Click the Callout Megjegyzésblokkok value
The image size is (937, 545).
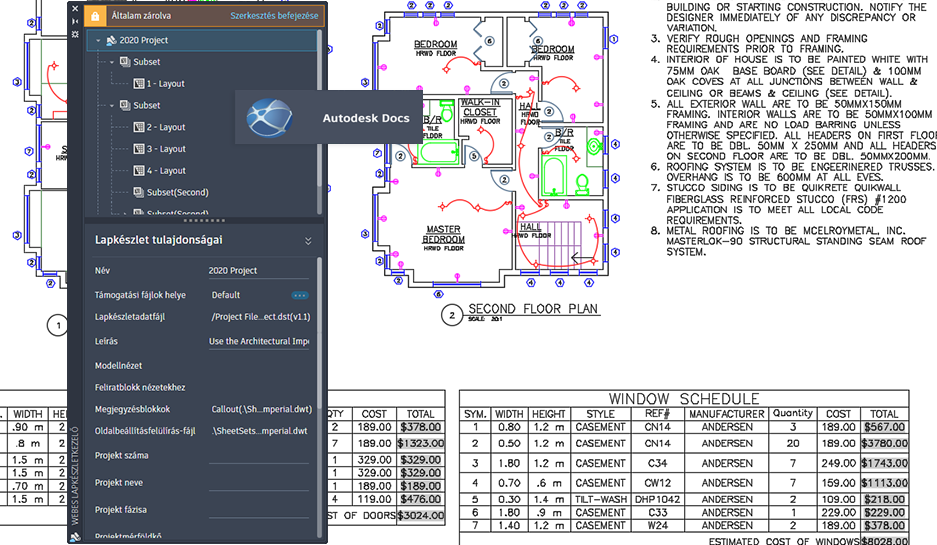point(261,409)
